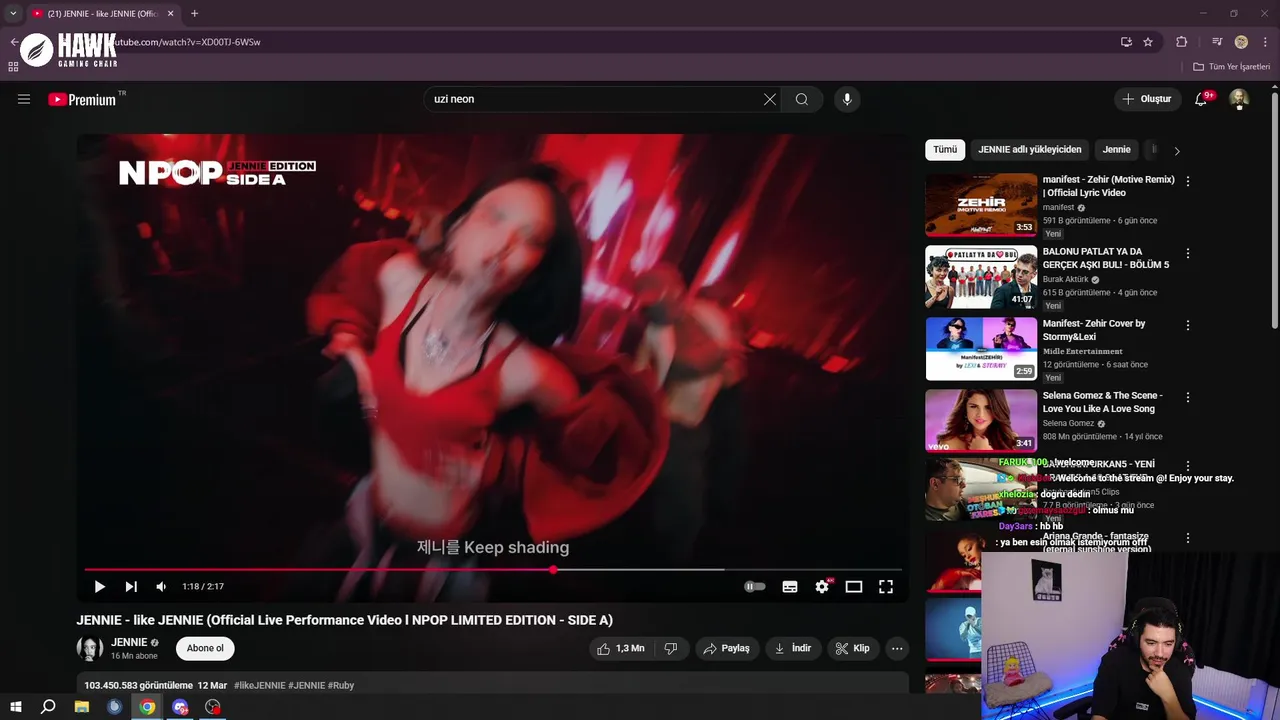Open Chrome tab search dropdown arrow
The width and height of the screenshot is (1280, 720).
point(13,14)
